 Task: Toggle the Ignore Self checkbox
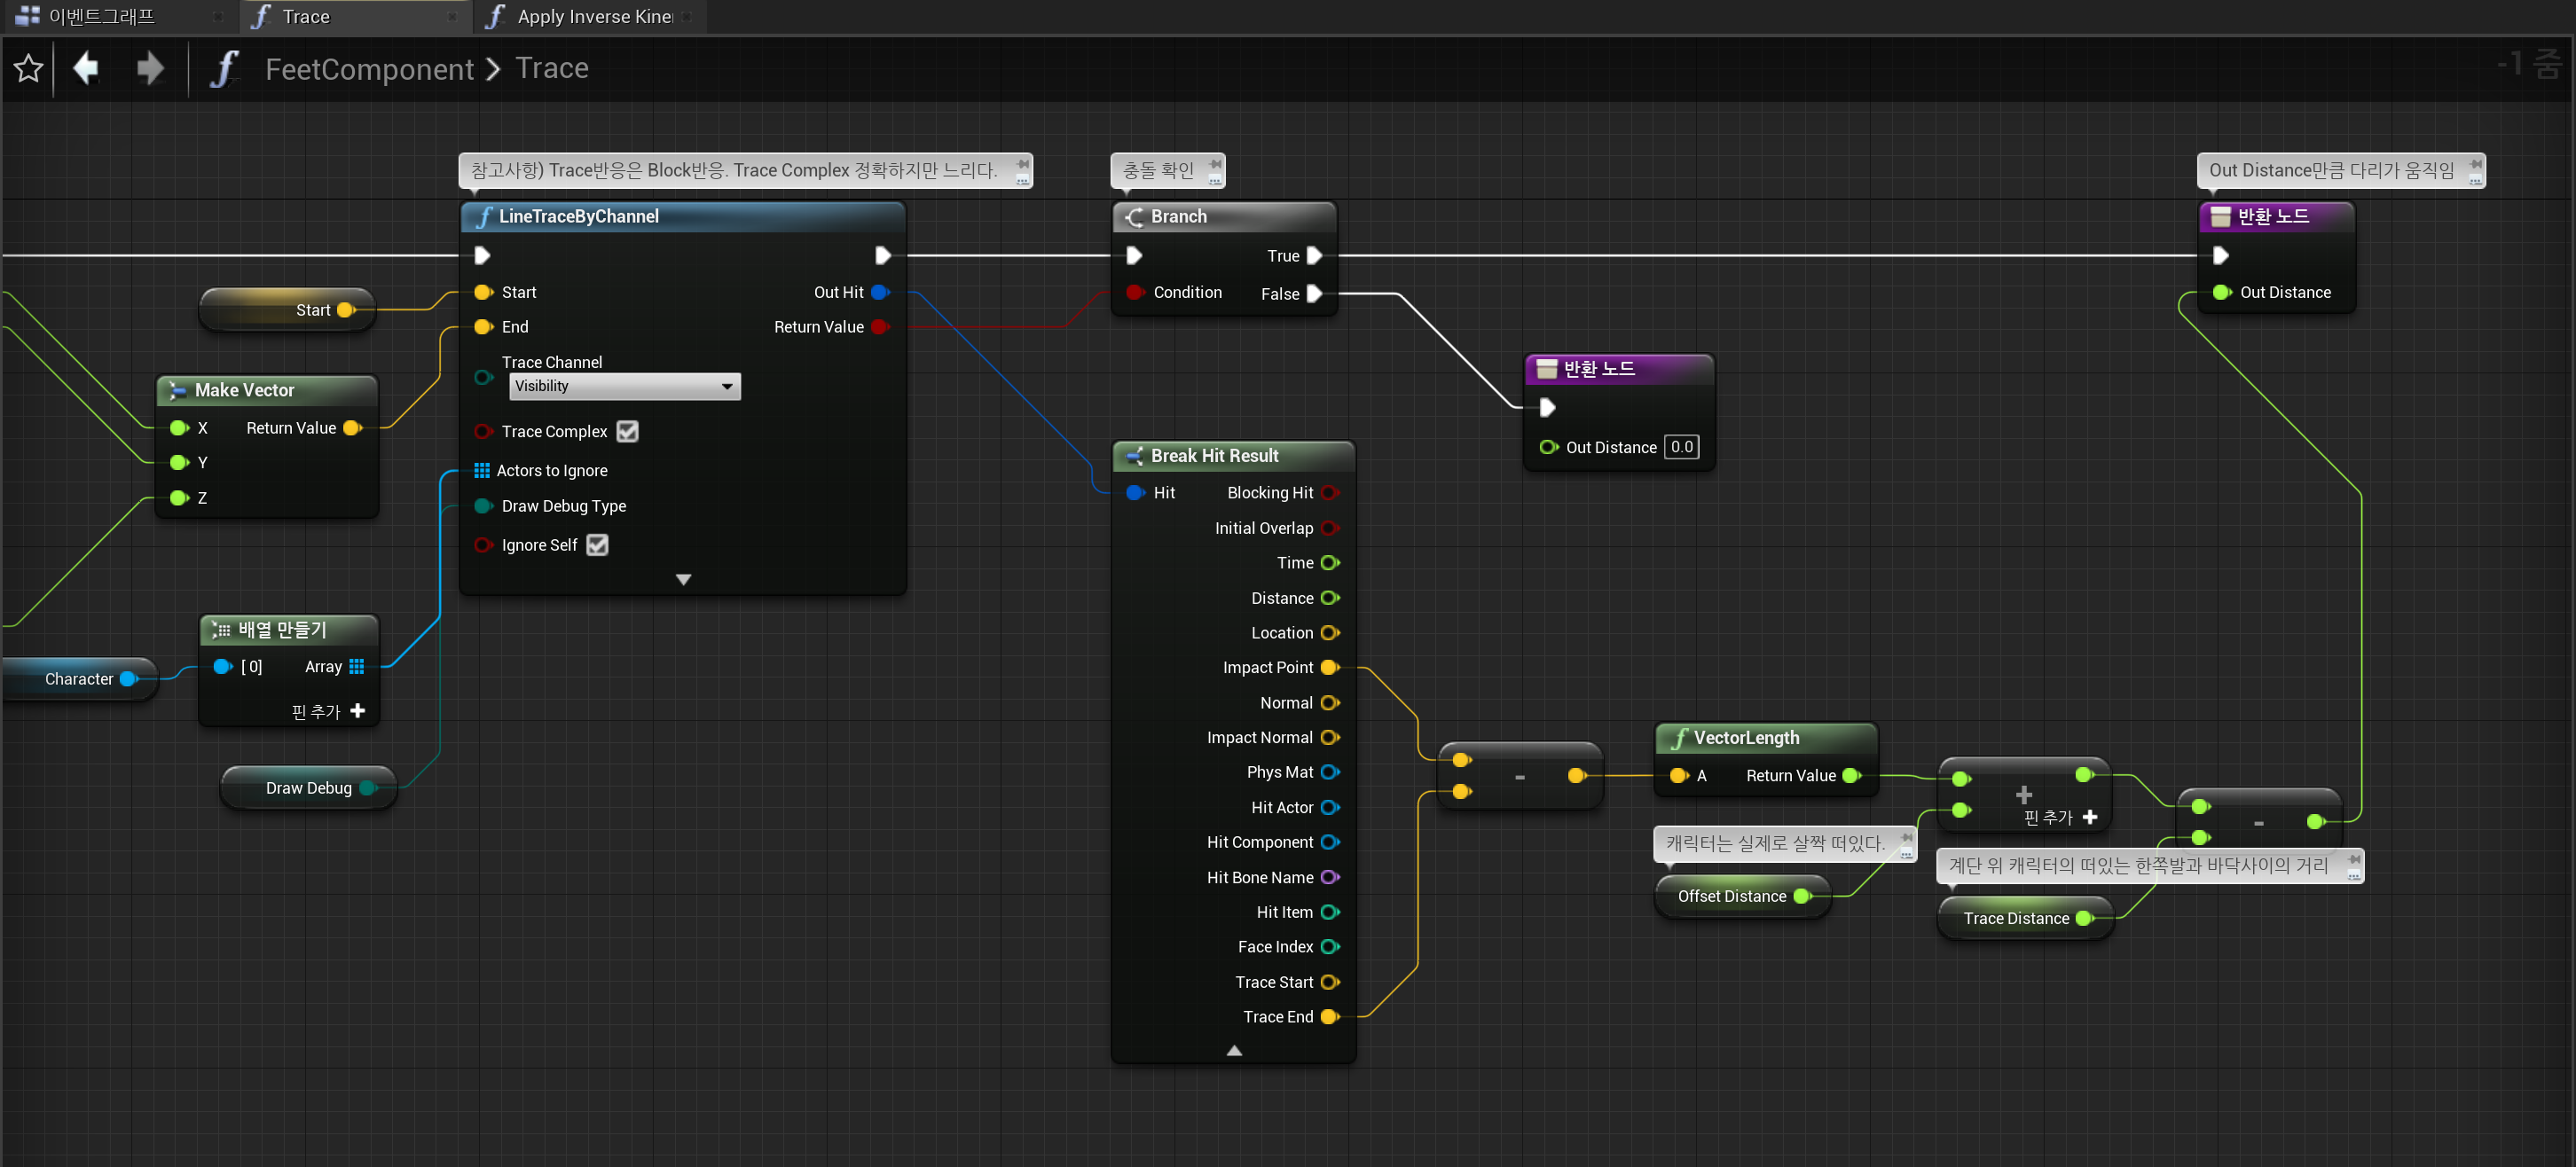point(597,545)
